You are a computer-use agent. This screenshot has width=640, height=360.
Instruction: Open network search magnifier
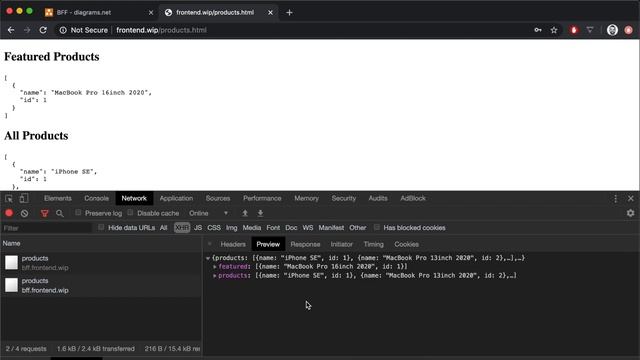pyautogui.click(x=60, y=213)
